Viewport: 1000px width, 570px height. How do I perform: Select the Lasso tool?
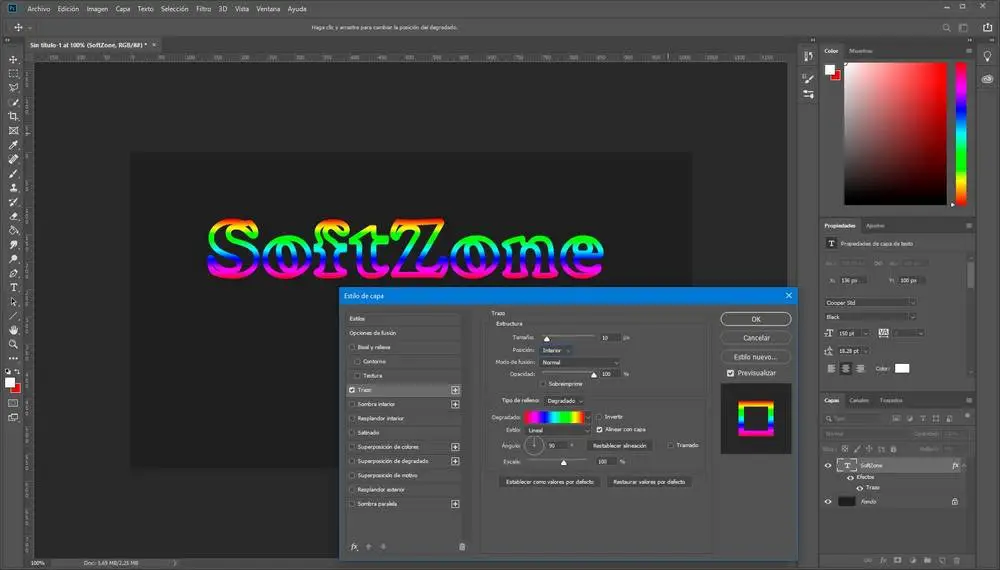[x=13, y=87]
